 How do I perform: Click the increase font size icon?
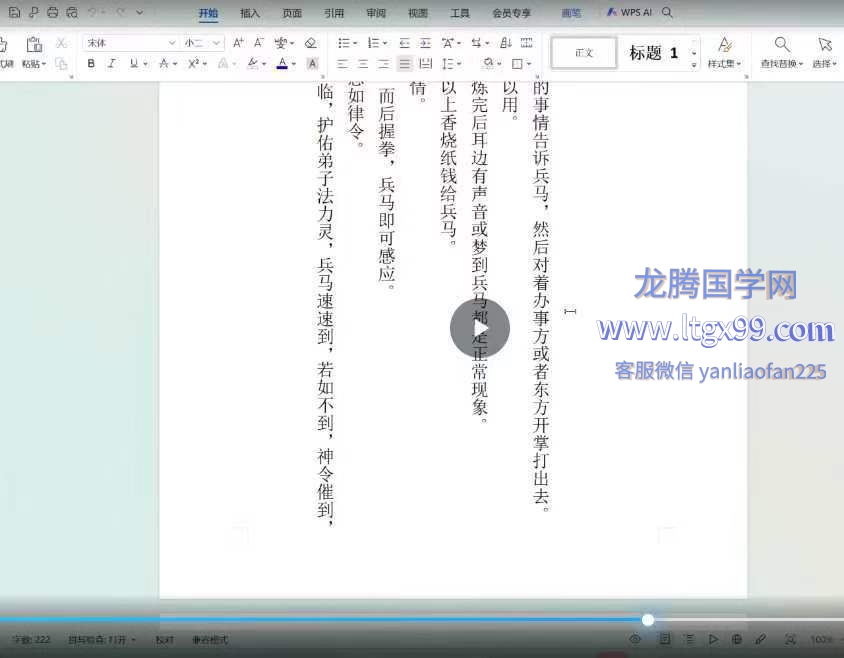239,43
